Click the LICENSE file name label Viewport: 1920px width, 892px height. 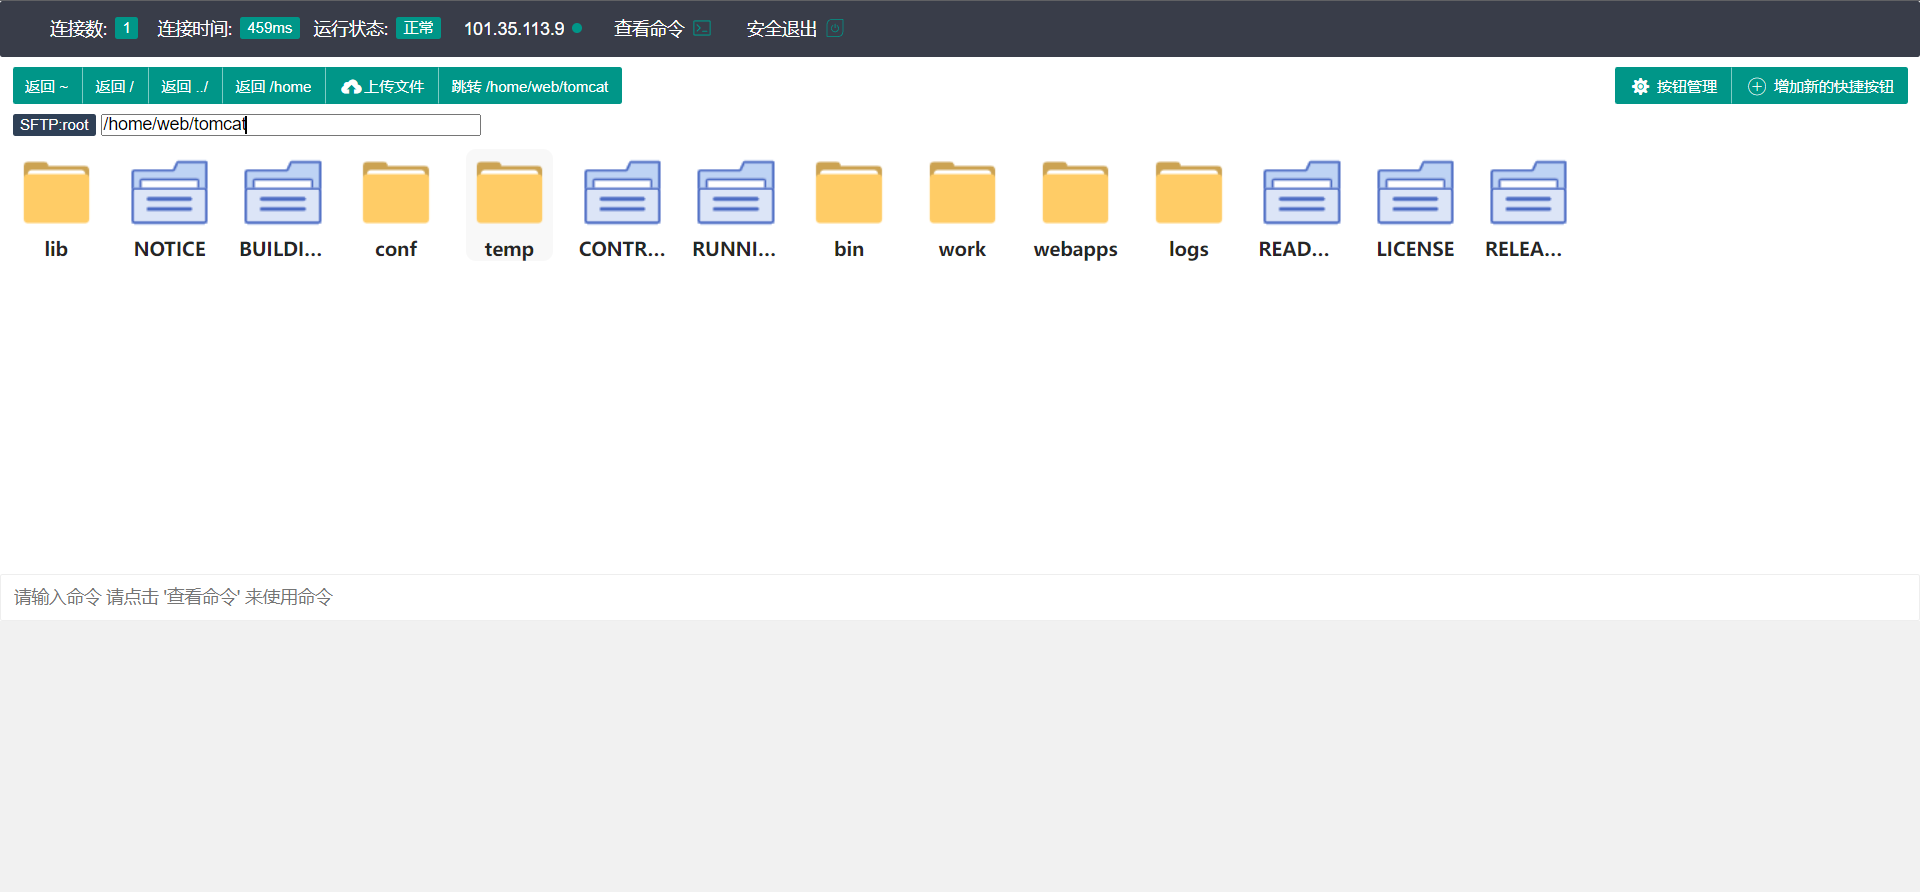[1415, 249]
